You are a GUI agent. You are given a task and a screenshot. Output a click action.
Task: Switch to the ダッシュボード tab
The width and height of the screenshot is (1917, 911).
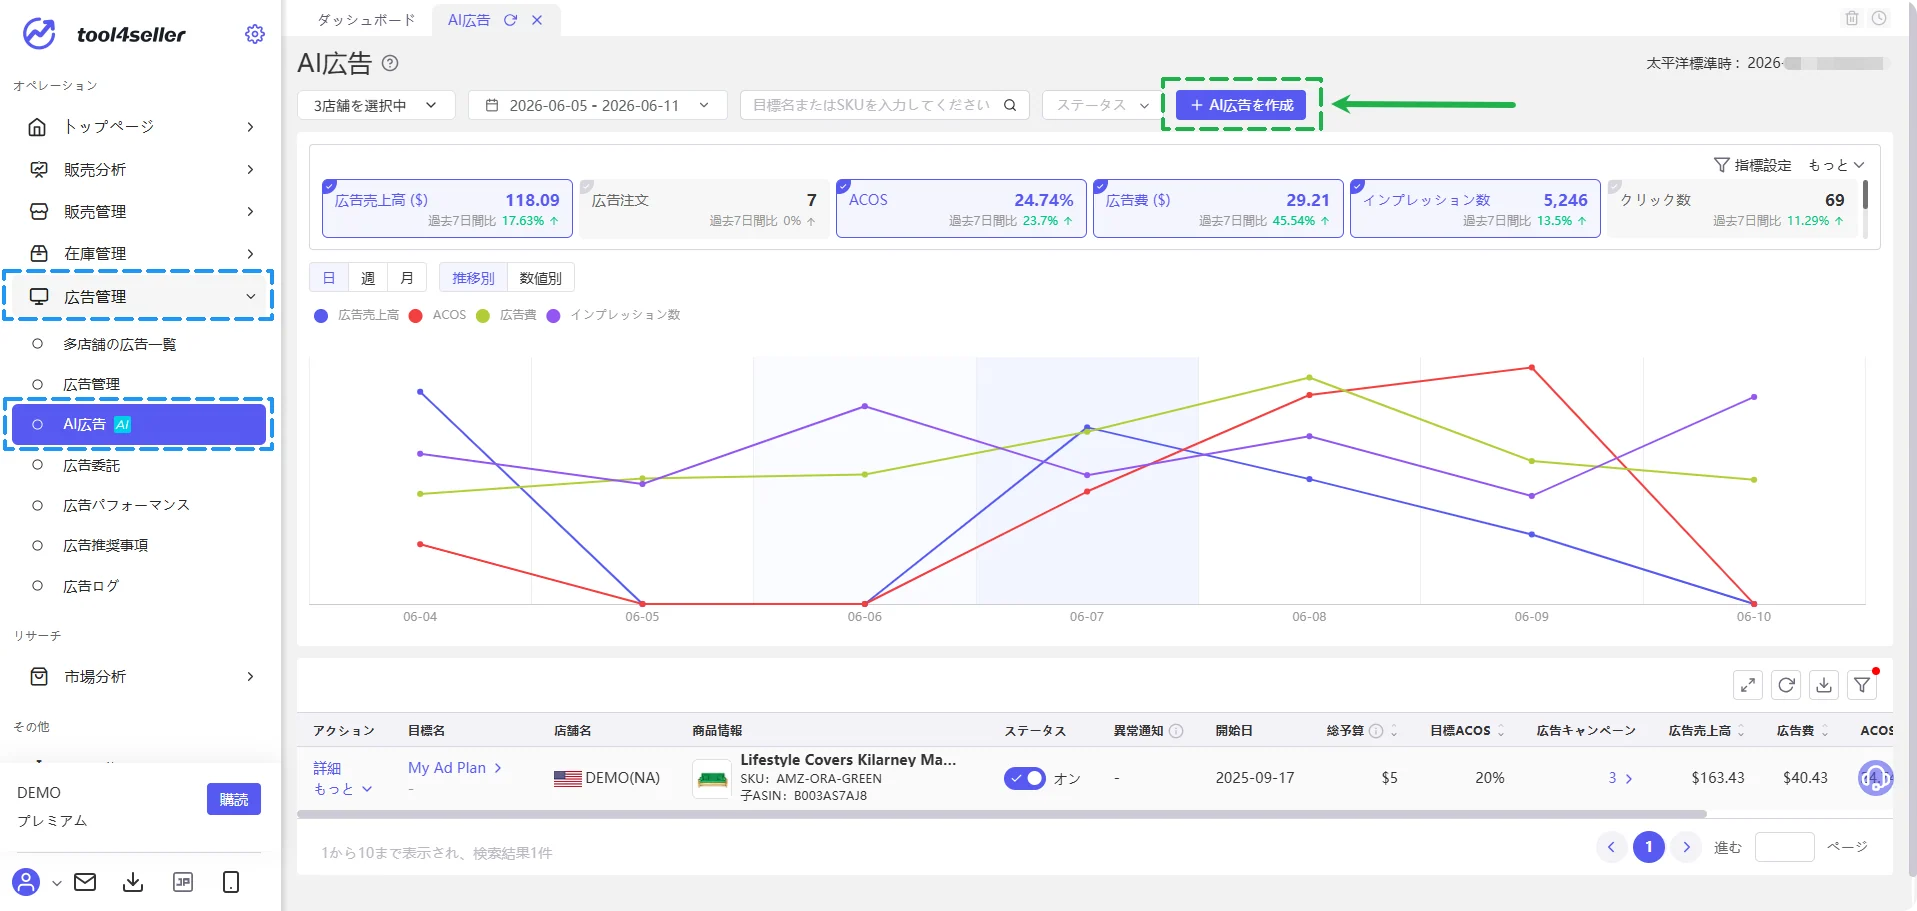tap(366, 20)
